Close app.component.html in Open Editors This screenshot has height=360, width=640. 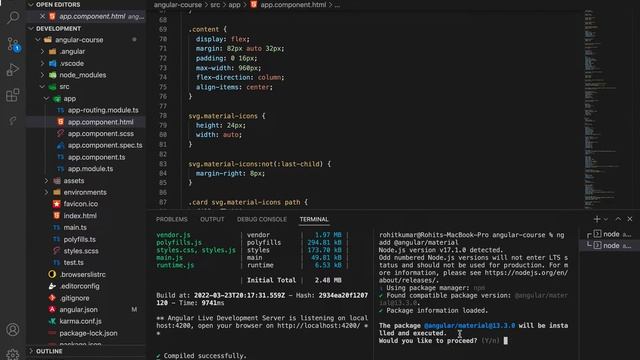point(42,16)
